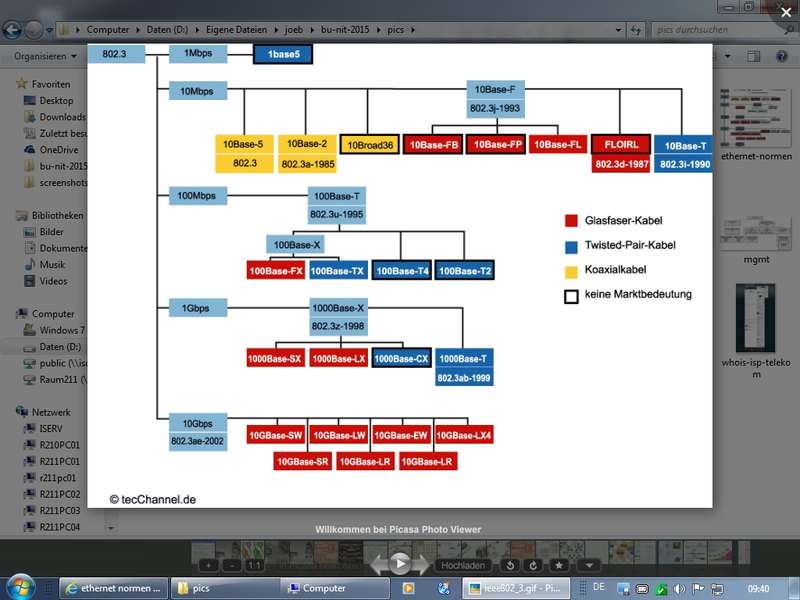Zoom in with the plus button
This screenshot has width=800, height=600.
coord(208,565)
